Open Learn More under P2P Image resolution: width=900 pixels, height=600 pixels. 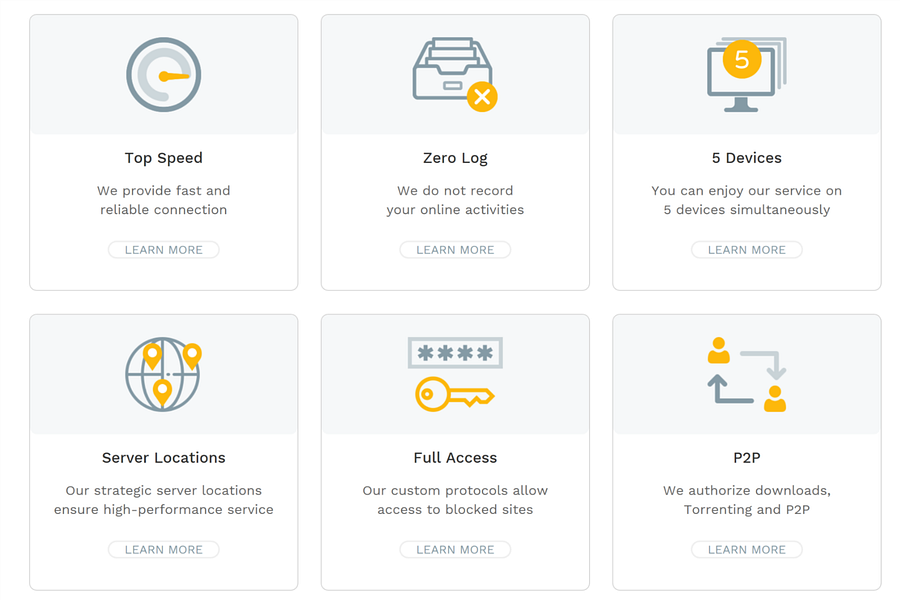(x=746, y=549)
